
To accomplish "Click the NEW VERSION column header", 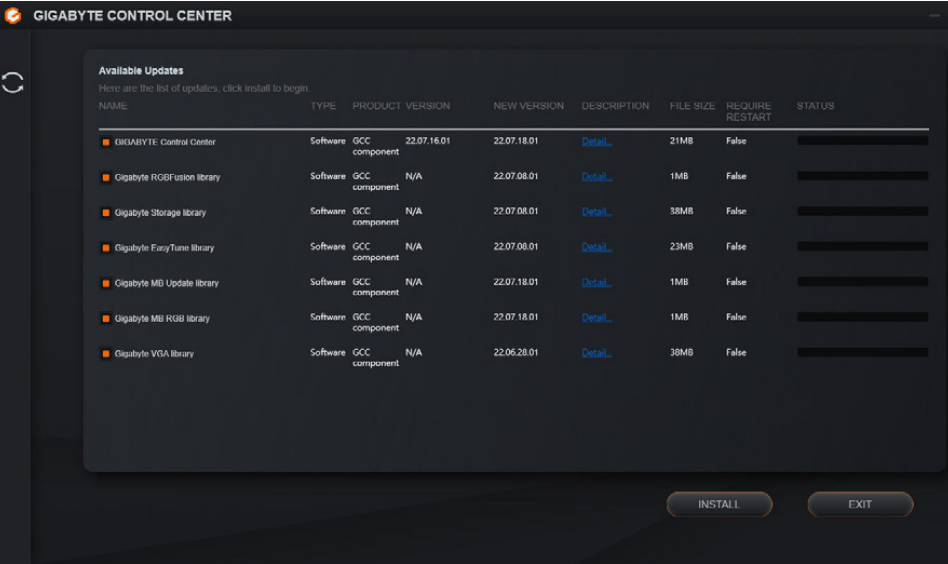I will 528,106.
